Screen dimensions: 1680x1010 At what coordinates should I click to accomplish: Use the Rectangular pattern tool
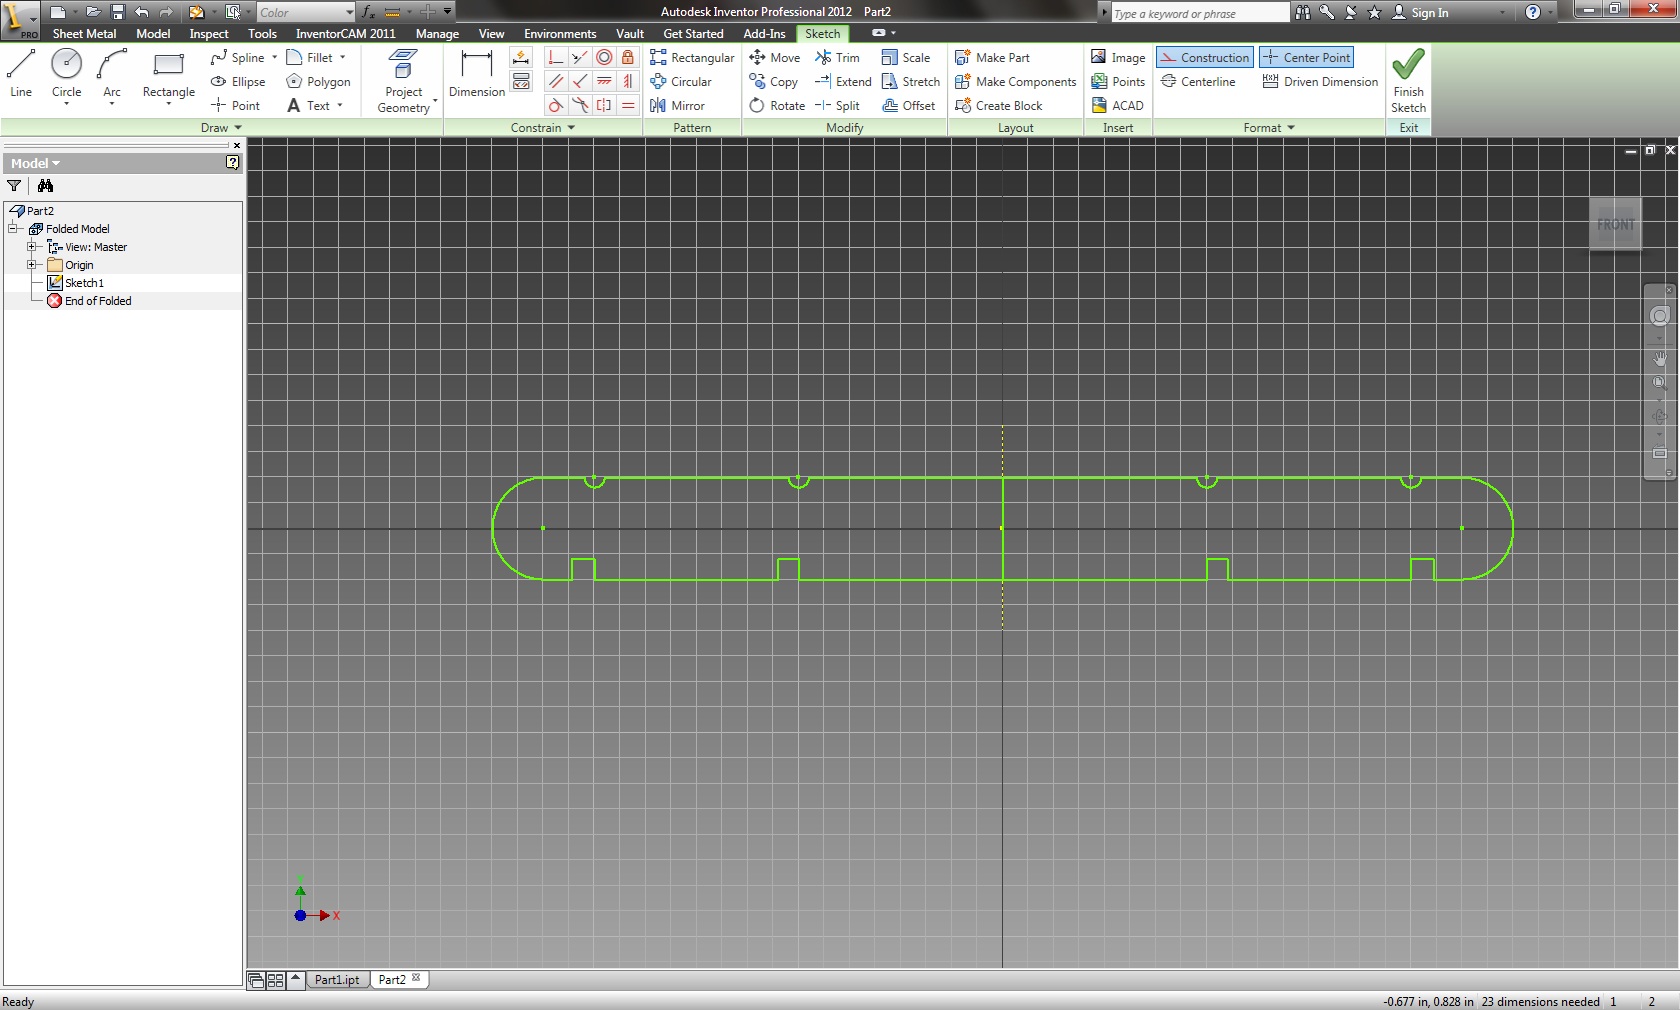click(x=692, y=58)
